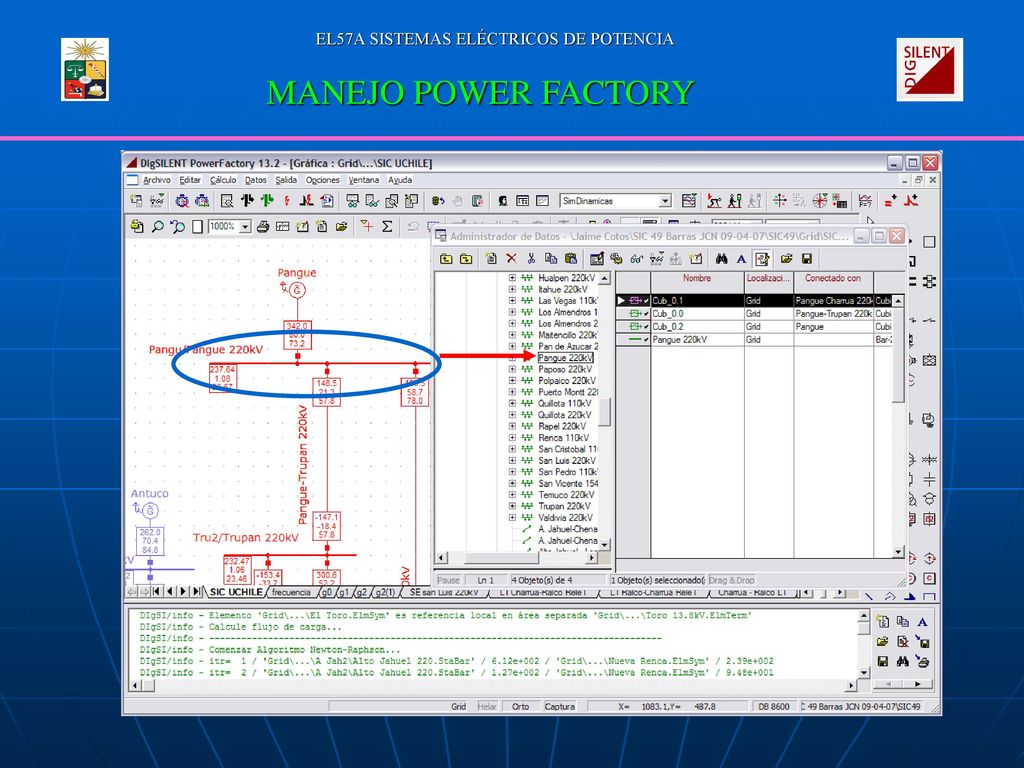Viewport: 1024px width, 768px height.
Task: Click the cut scissors icon in Administrador de Datos
Action: coord(531,259)
